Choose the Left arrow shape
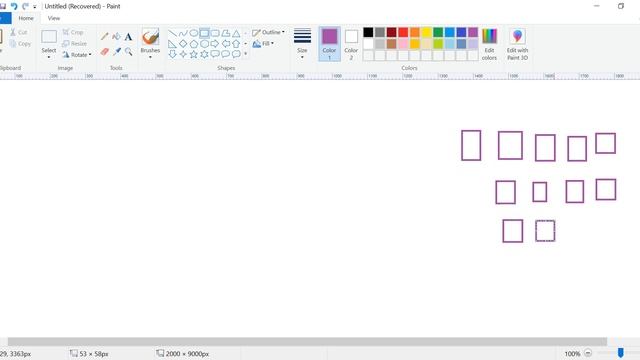Image resolution: width=640 pixels, height=360 pixels. tap(226, 44)
